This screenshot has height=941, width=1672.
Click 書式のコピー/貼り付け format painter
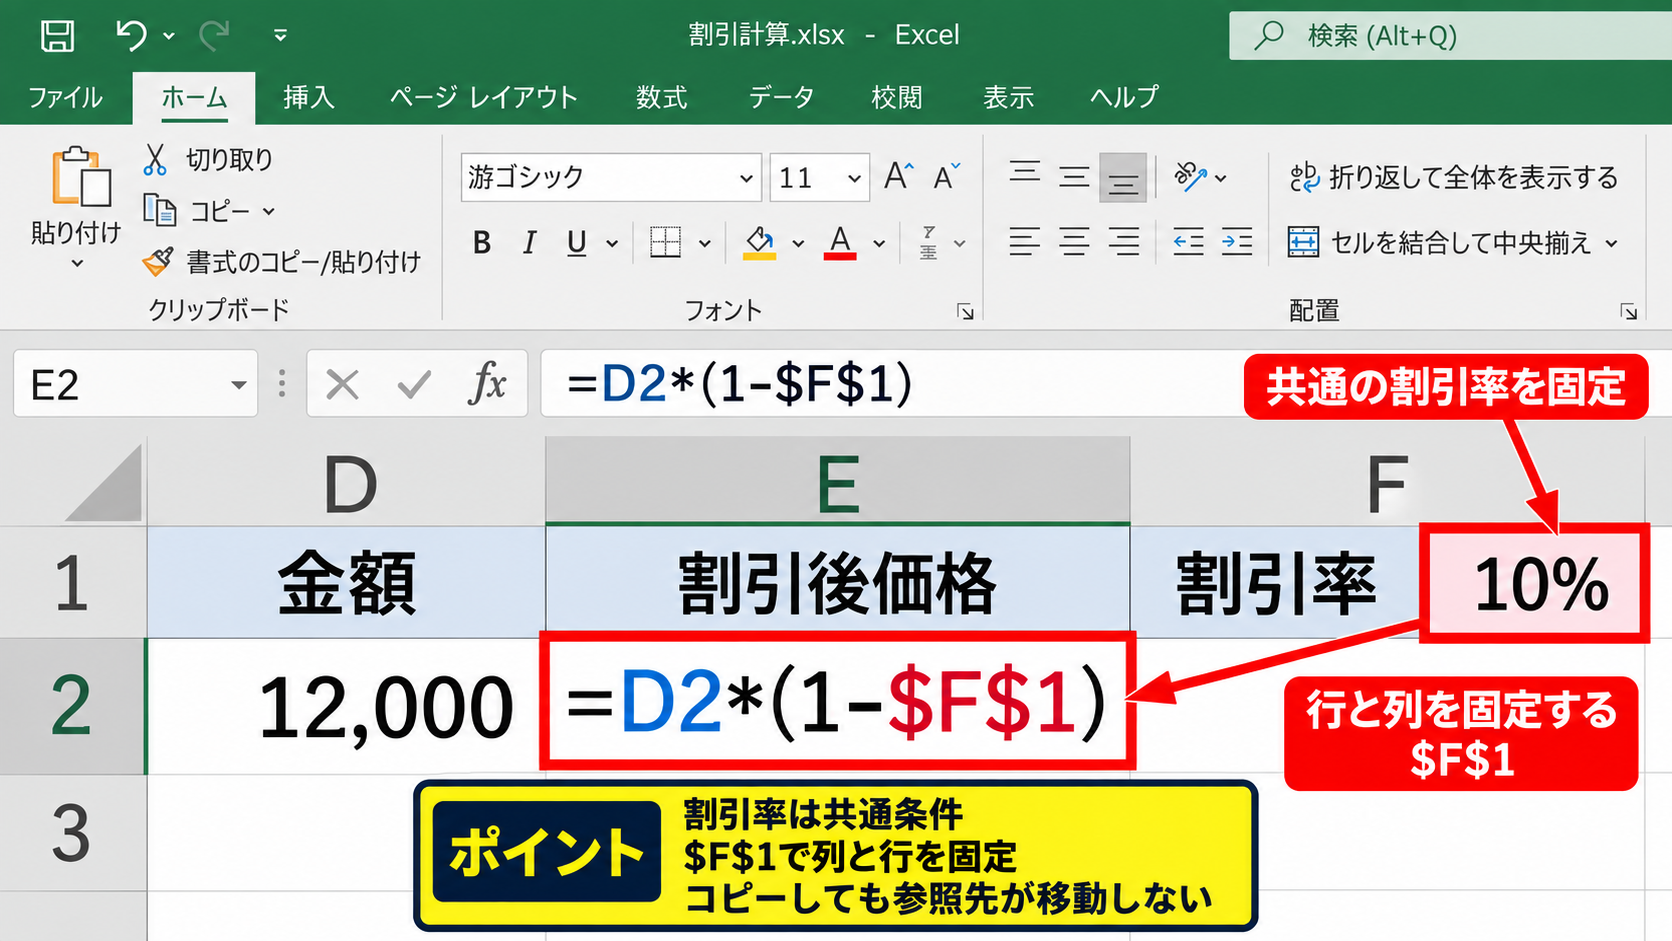click(282, 262)
